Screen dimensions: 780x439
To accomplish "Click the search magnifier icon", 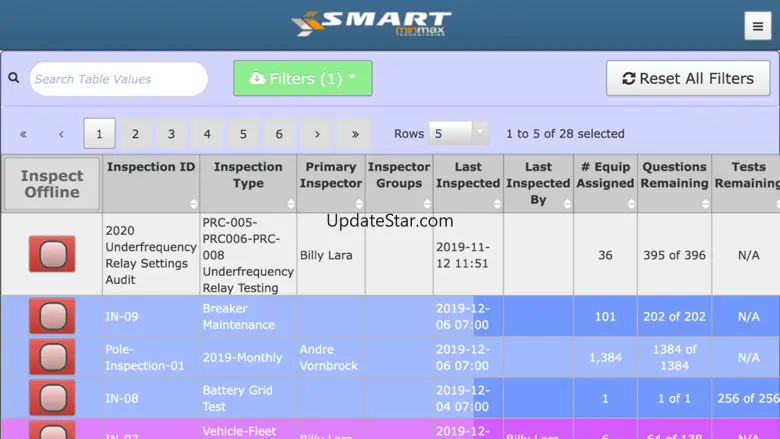I will click(14, 78).
